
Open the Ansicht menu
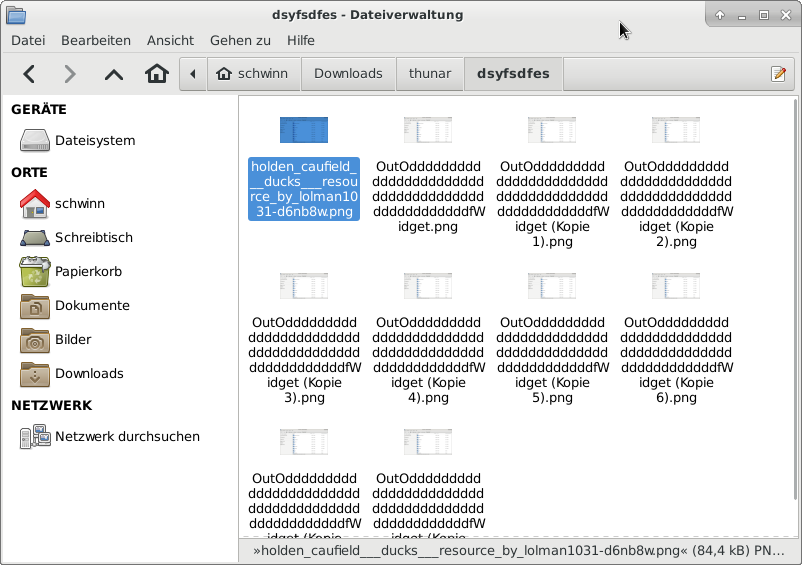[x=170, y=40]
